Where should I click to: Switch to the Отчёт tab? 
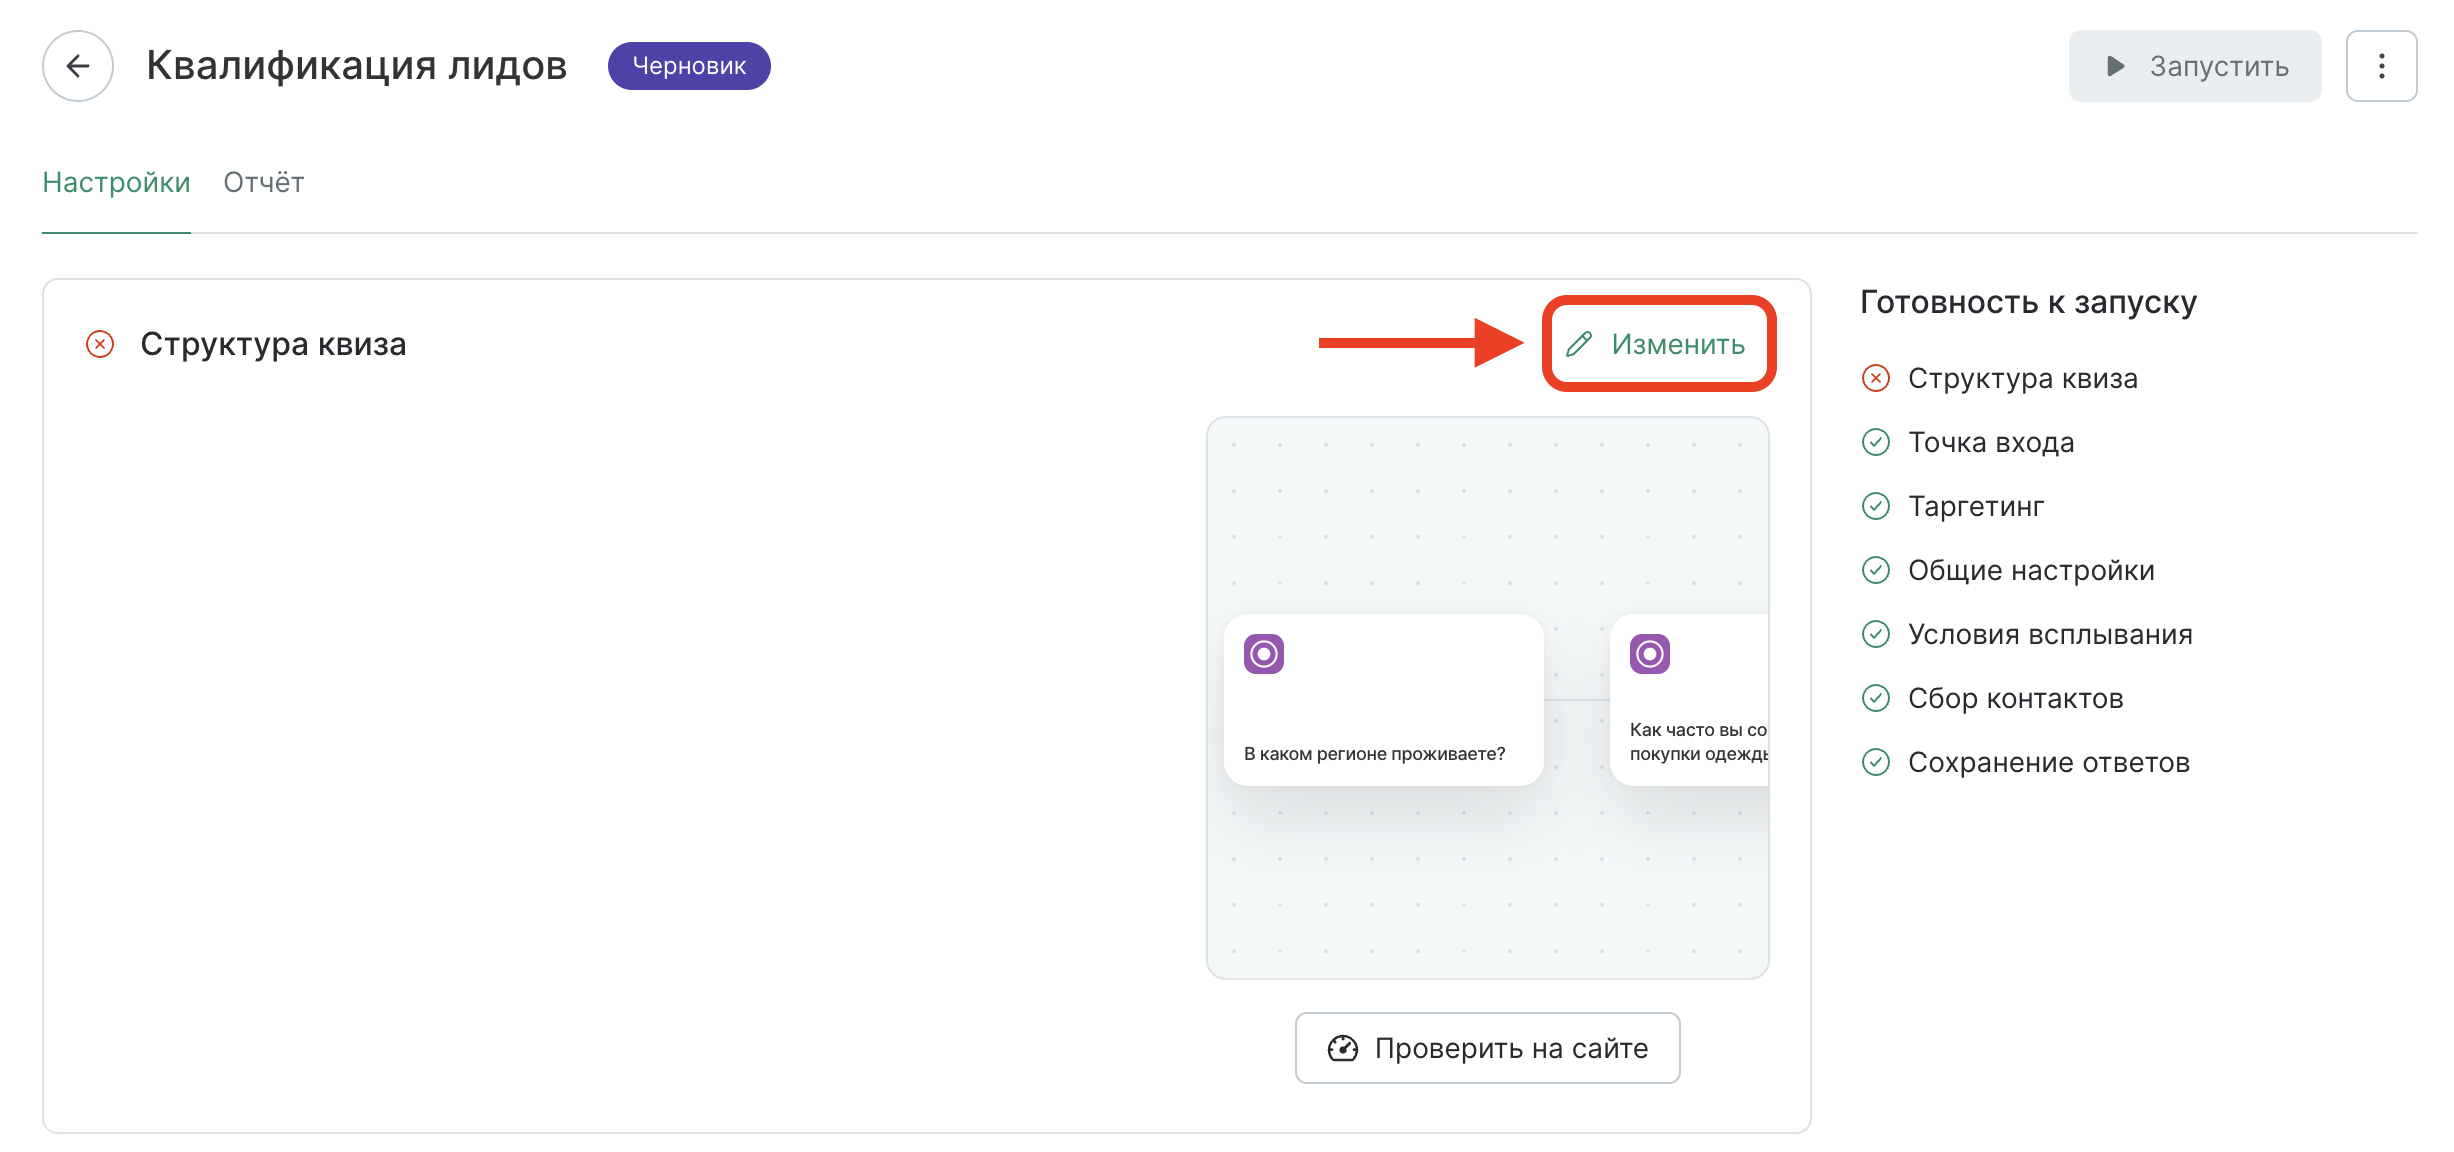coord(263,182)
